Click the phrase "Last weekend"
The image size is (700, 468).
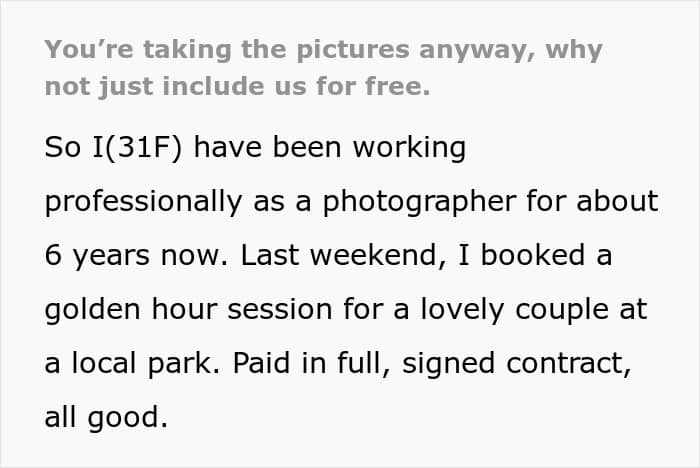pos(339,255)
